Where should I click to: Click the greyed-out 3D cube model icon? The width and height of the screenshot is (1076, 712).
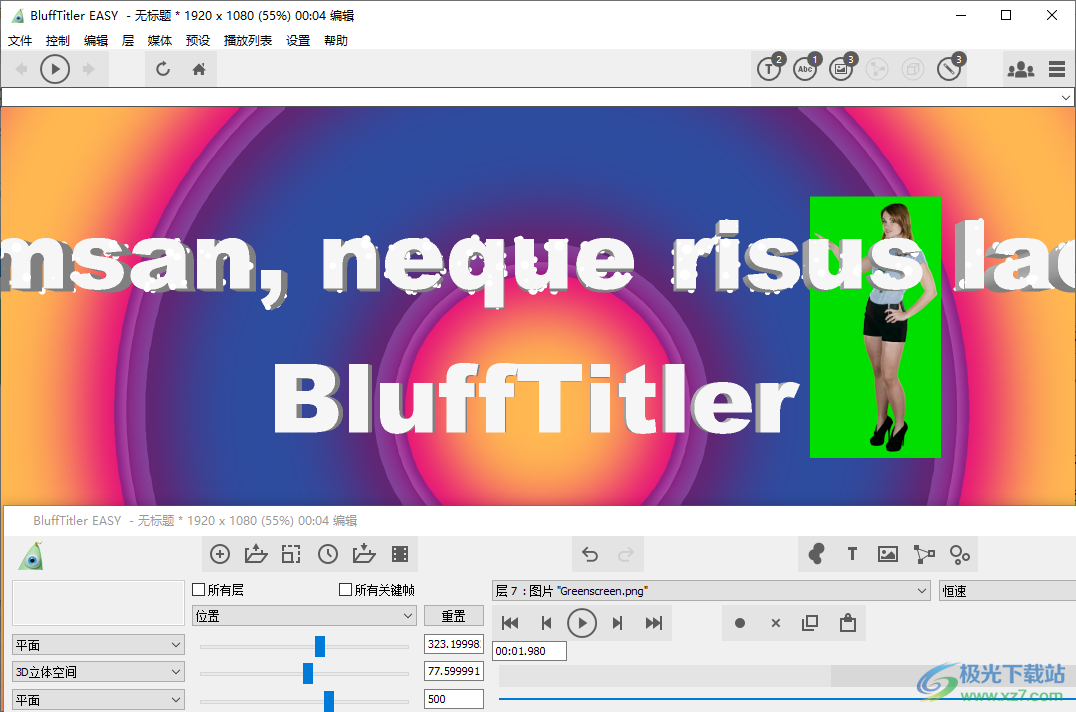(x=913, y=69)
